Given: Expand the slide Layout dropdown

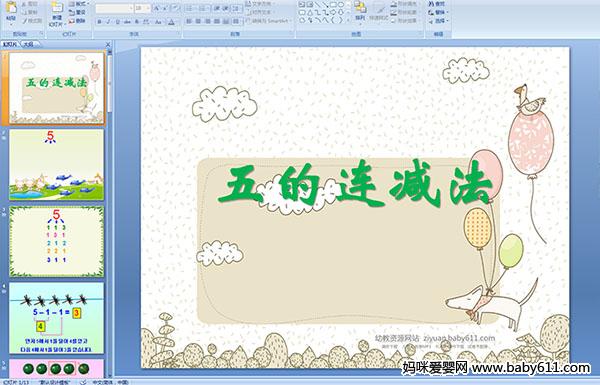Looking at the screenshot, I should coord(79,3).
